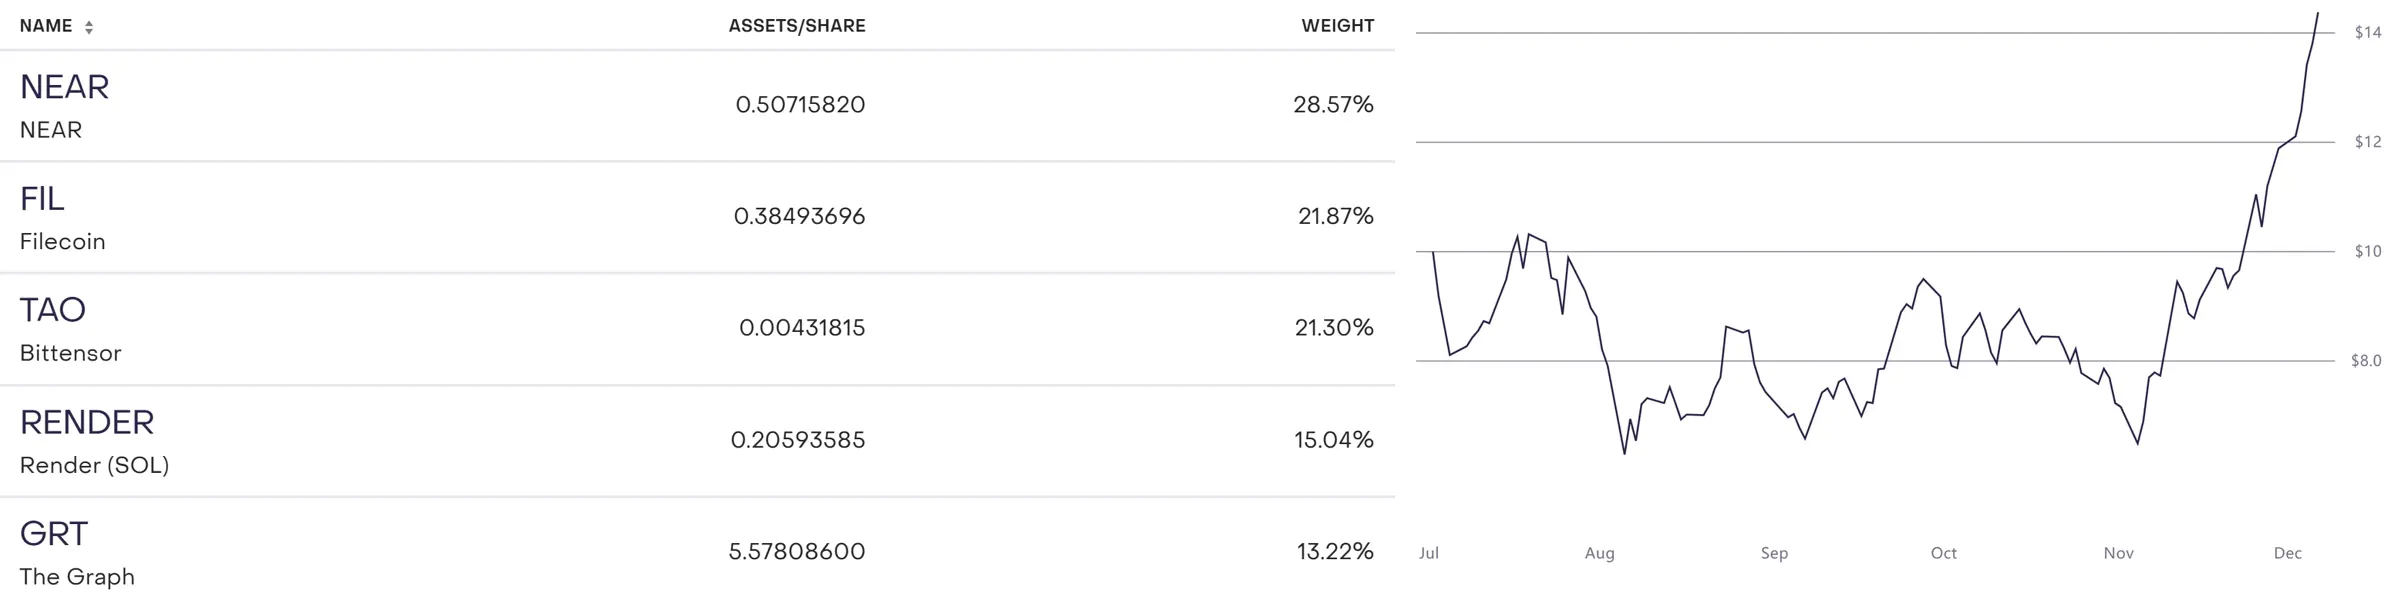The width and height of the screenshot is (2402, 593).
Task: Click the Bittensor asset name
Action: point(70,353)
